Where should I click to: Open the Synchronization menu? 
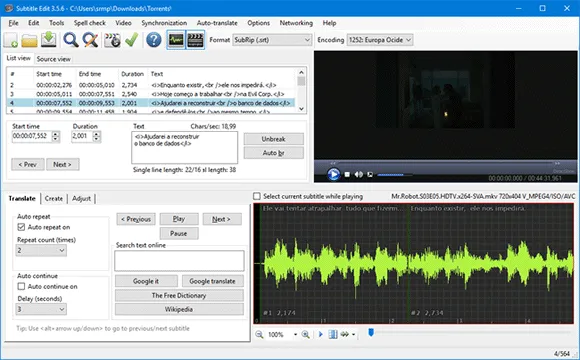point(164,23)
